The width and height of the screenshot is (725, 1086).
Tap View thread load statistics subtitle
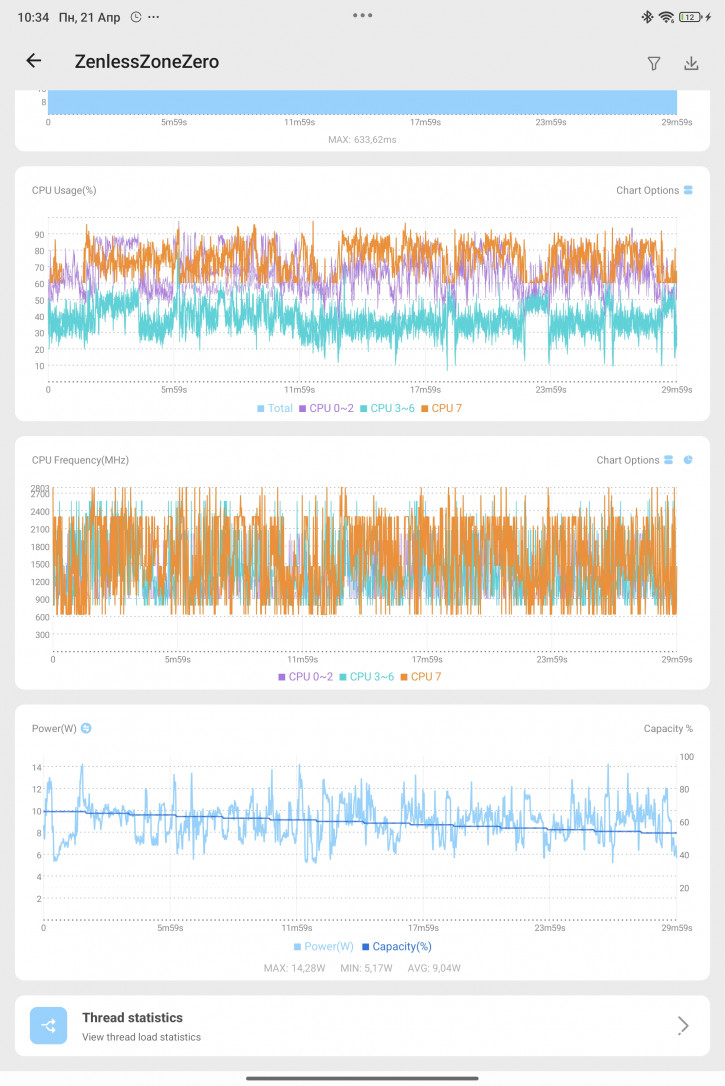(x=141, y=1038)
